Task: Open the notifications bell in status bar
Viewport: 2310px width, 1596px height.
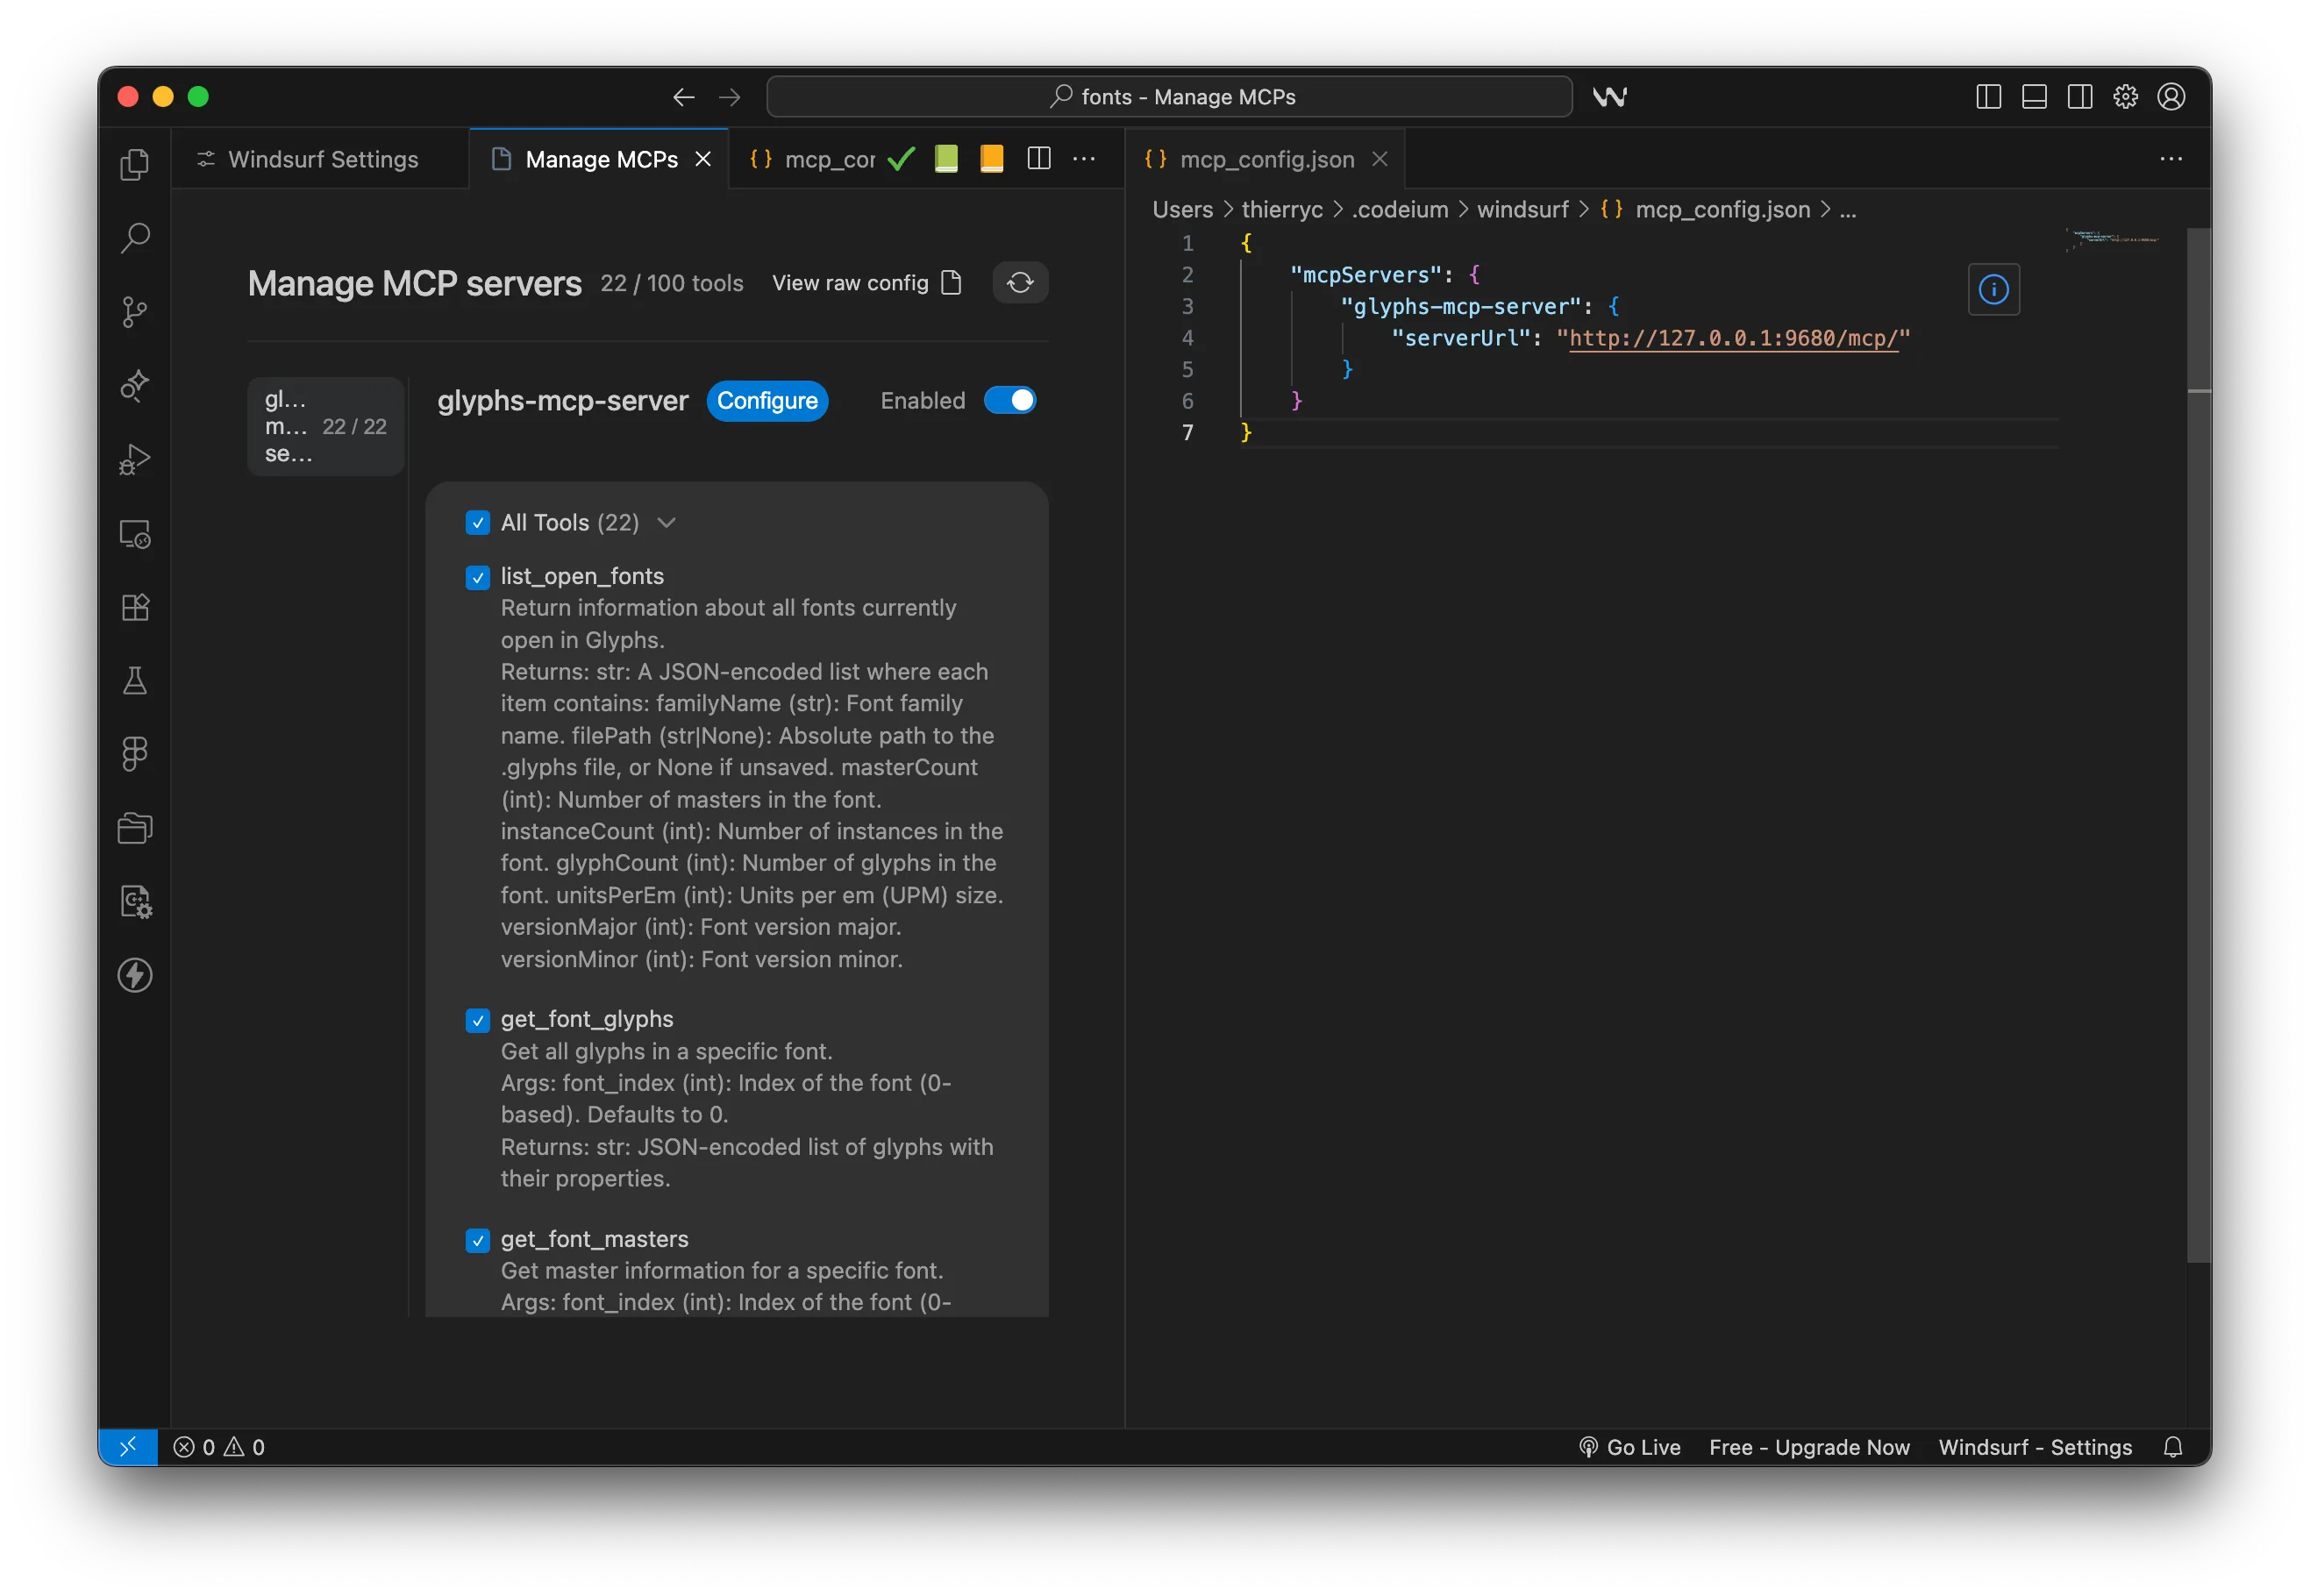Action: tap(2172, 1447)
